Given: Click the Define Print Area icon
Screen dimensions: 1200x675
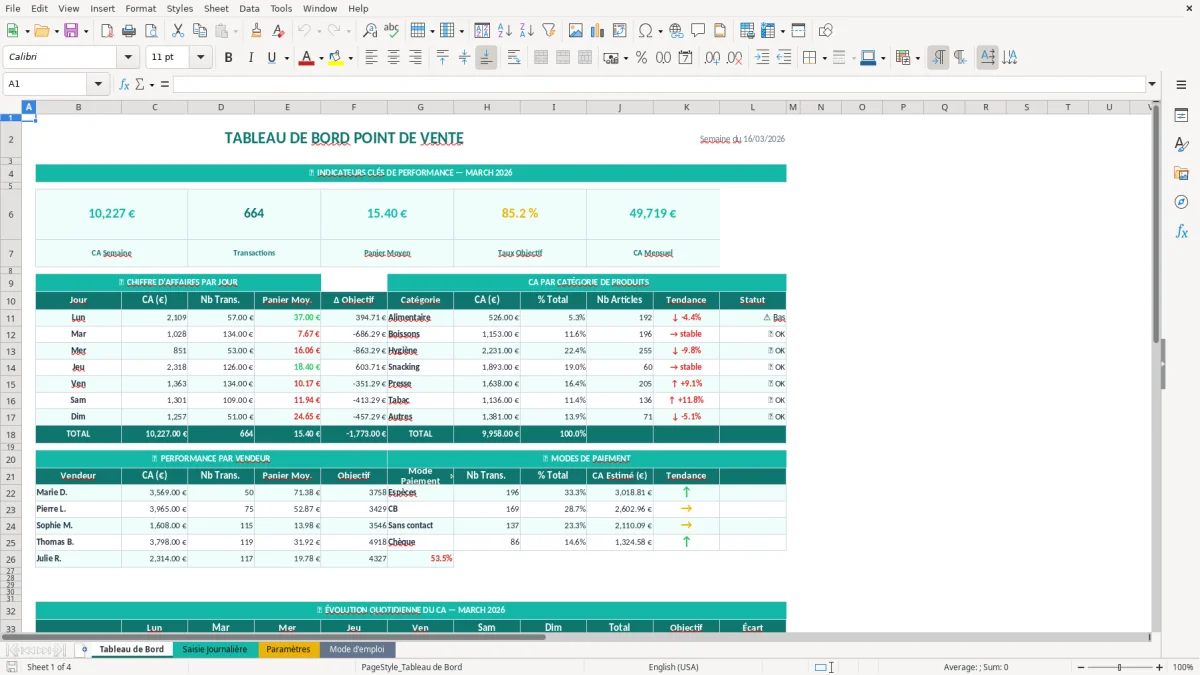Looking at the screenshot, I should pyautogui.click(x=747, y=31).
